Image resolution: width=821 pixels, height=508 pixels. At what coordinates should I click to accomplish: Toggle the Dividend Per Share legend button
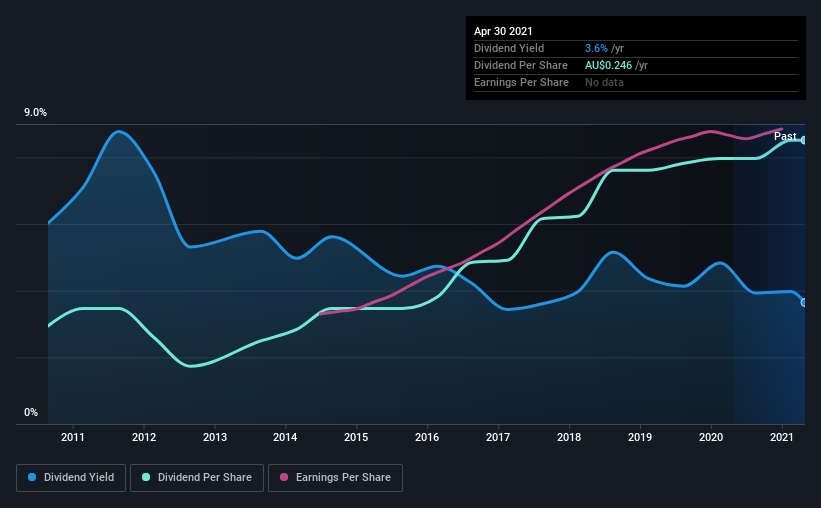tap(197, 478)
